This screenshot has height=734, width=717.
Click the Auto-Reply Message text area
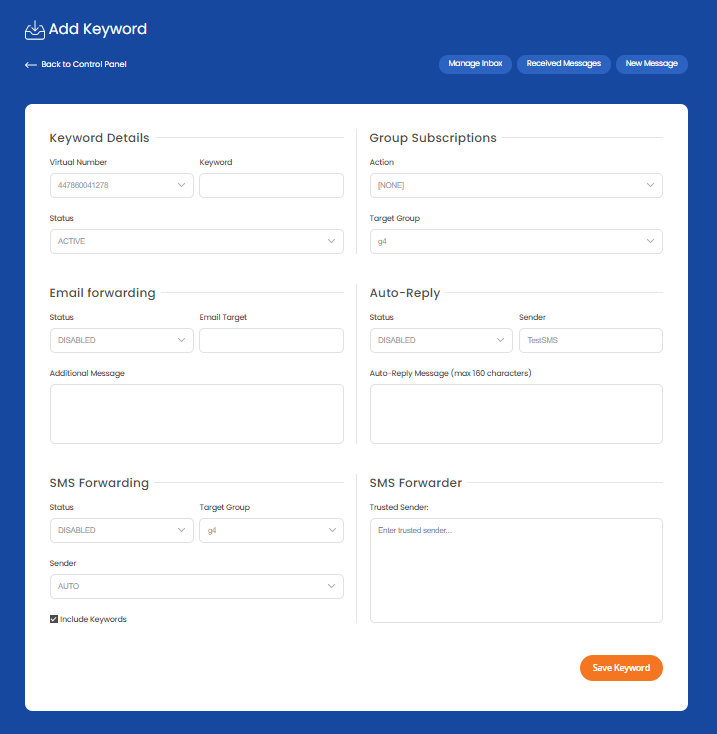515,413
